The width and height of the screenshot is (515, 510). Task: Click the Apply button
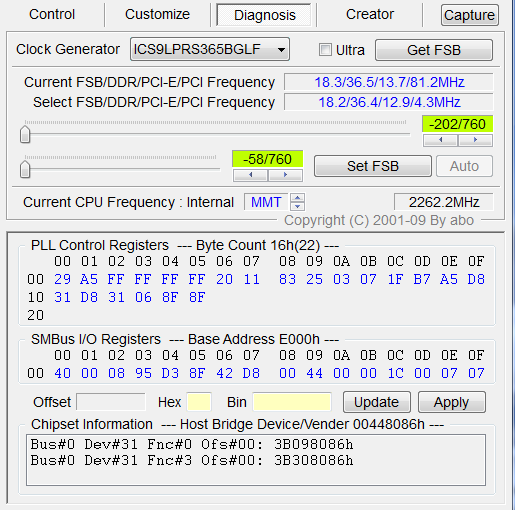point(452,402)
